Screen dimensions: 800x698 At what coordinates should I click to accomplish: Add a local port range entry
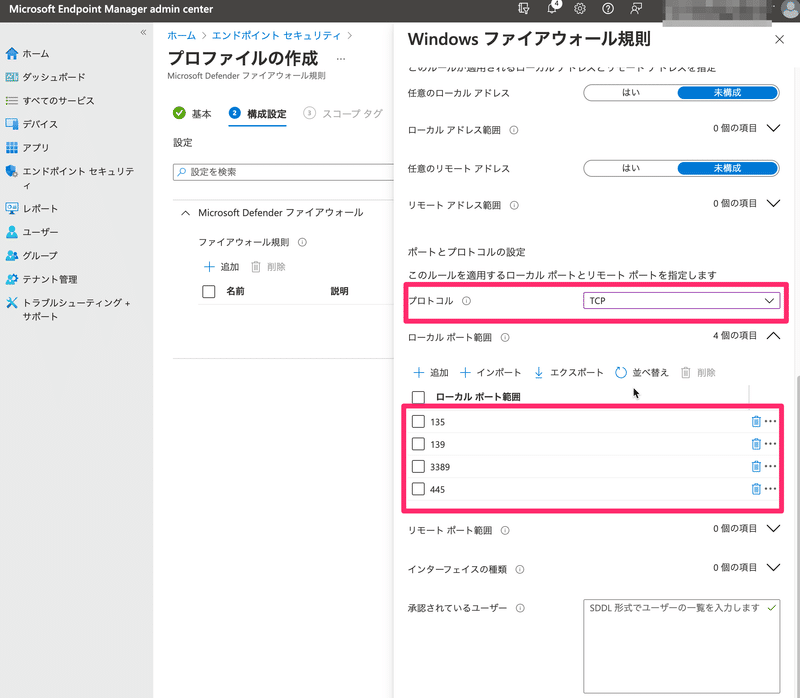[x=431, y=372]
